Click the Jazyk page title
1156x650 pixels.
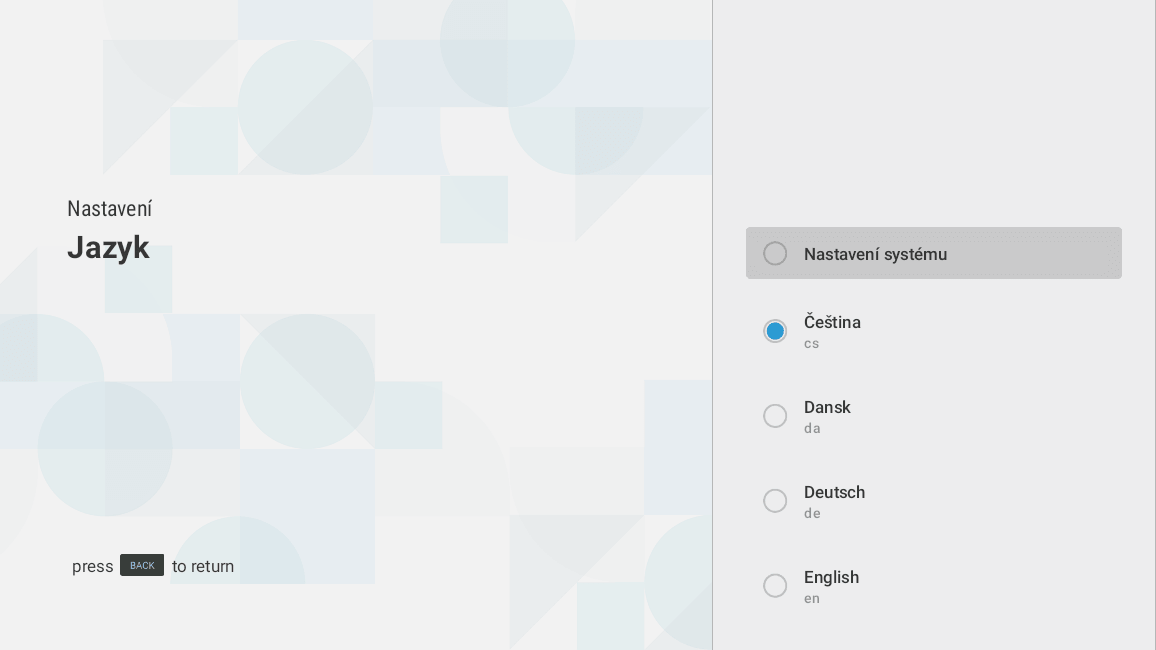click(108, 248)
